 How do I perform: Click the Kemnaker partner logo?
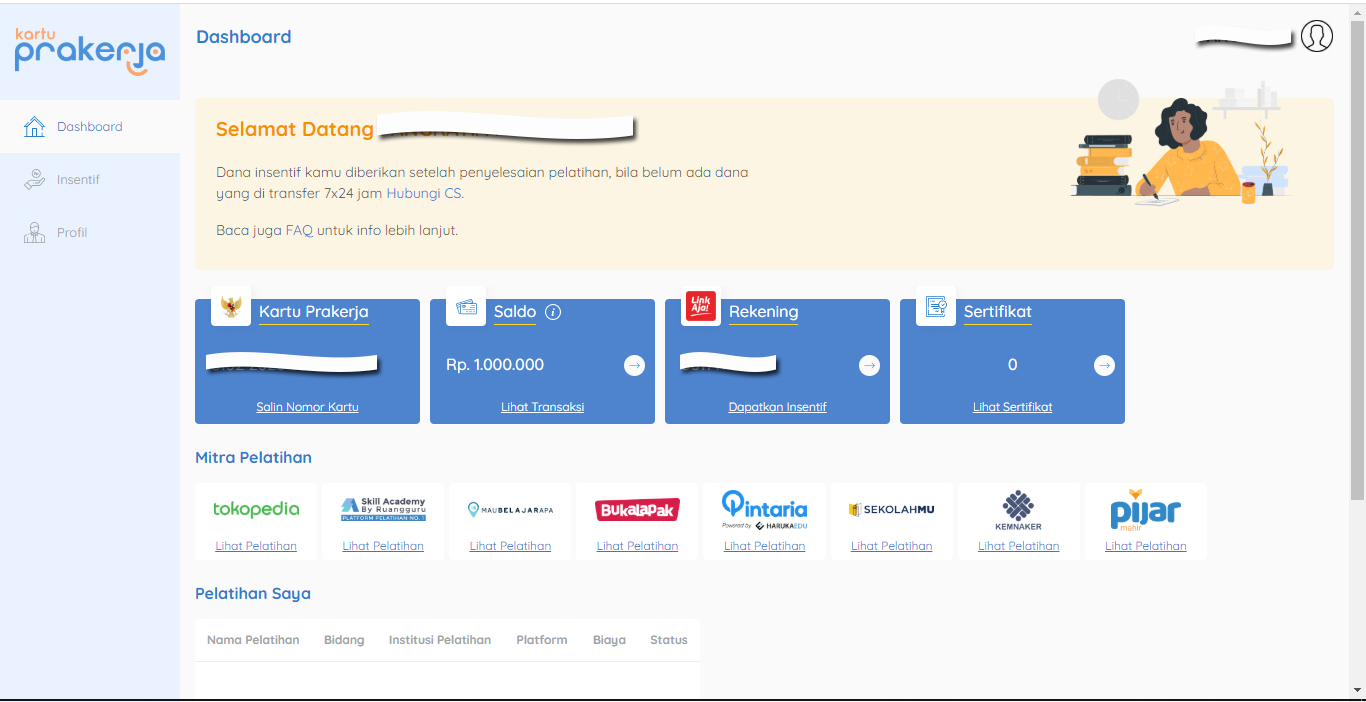pos(1018,510)
